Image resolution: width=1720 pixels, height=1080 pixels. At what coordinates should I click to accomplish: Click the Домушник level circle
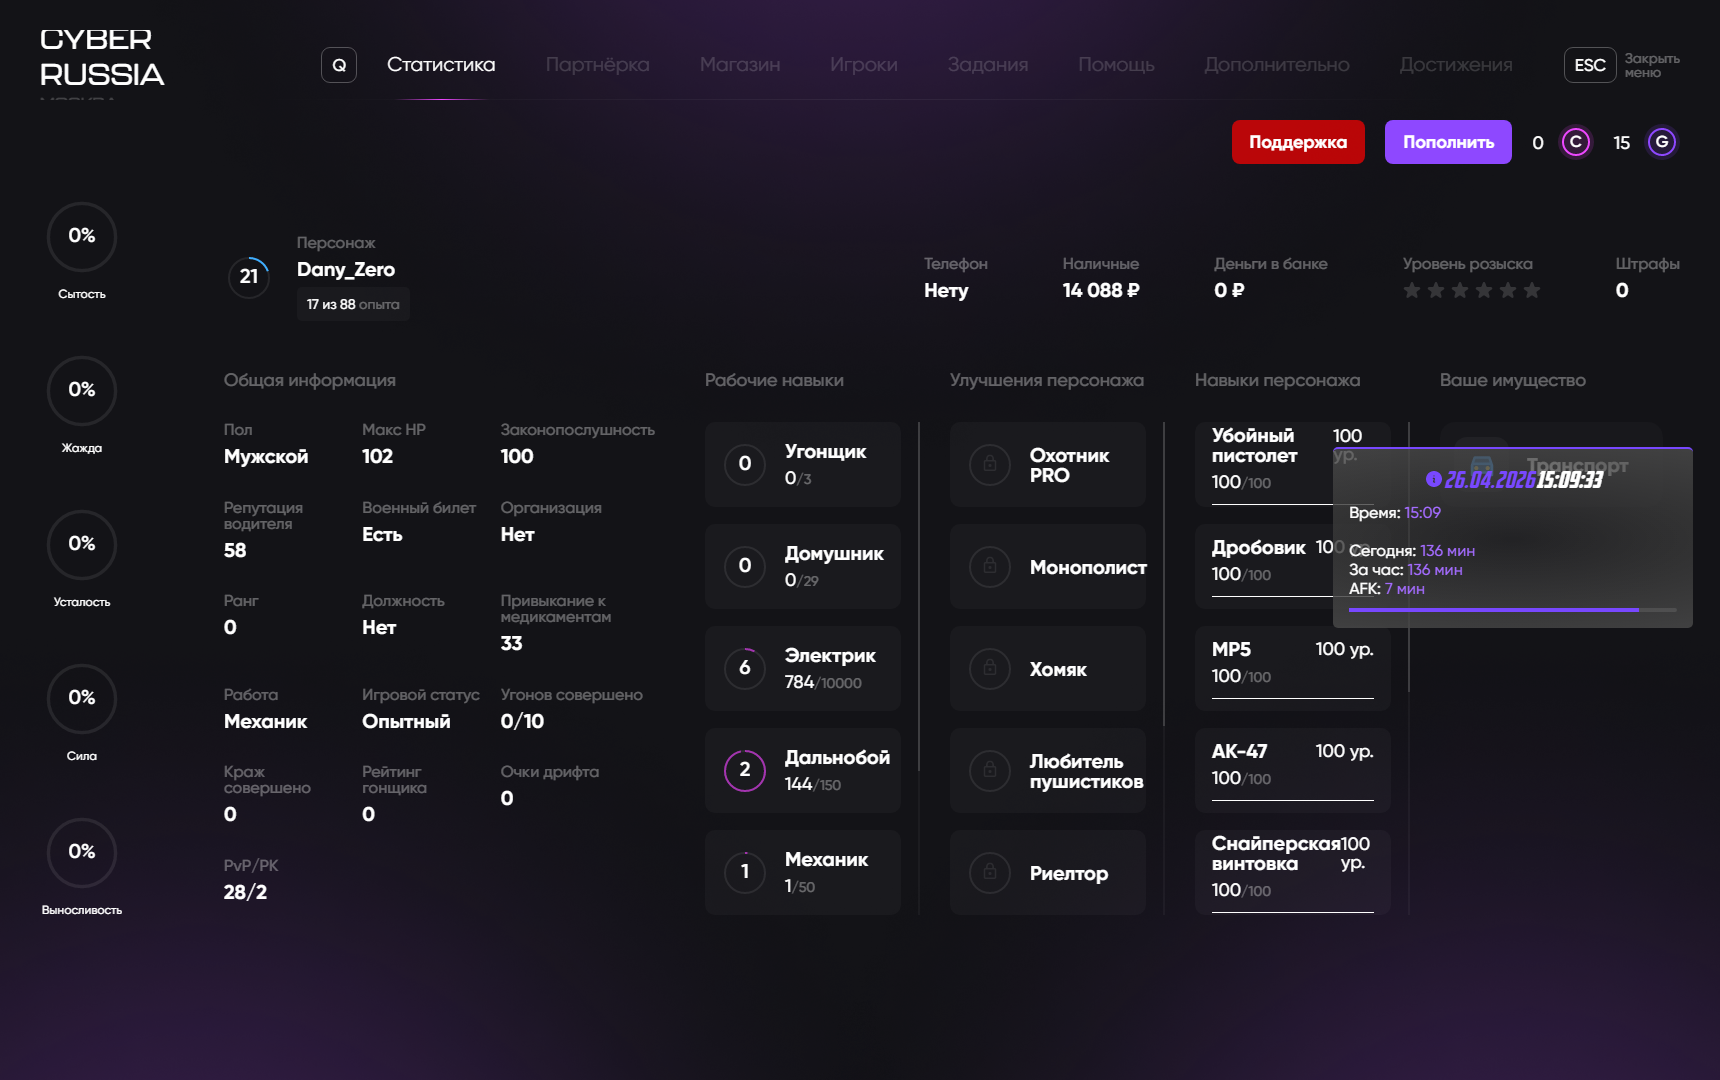tap(745, 567)
